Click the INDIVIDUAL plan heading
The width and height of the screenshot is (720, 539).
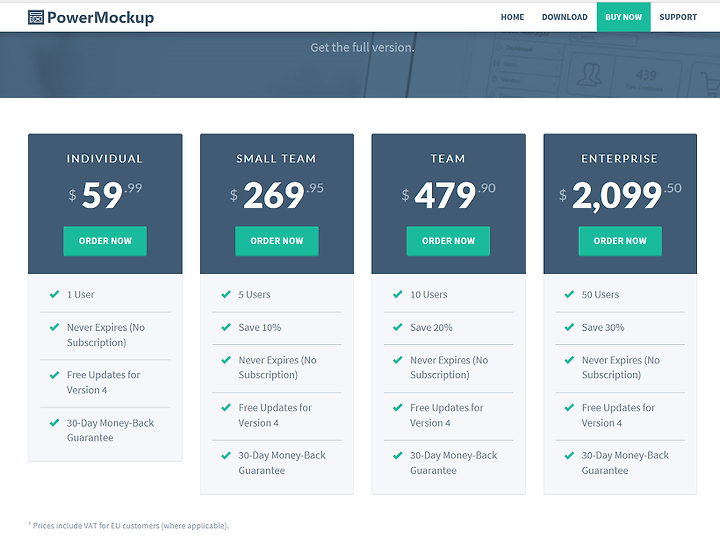105,159
